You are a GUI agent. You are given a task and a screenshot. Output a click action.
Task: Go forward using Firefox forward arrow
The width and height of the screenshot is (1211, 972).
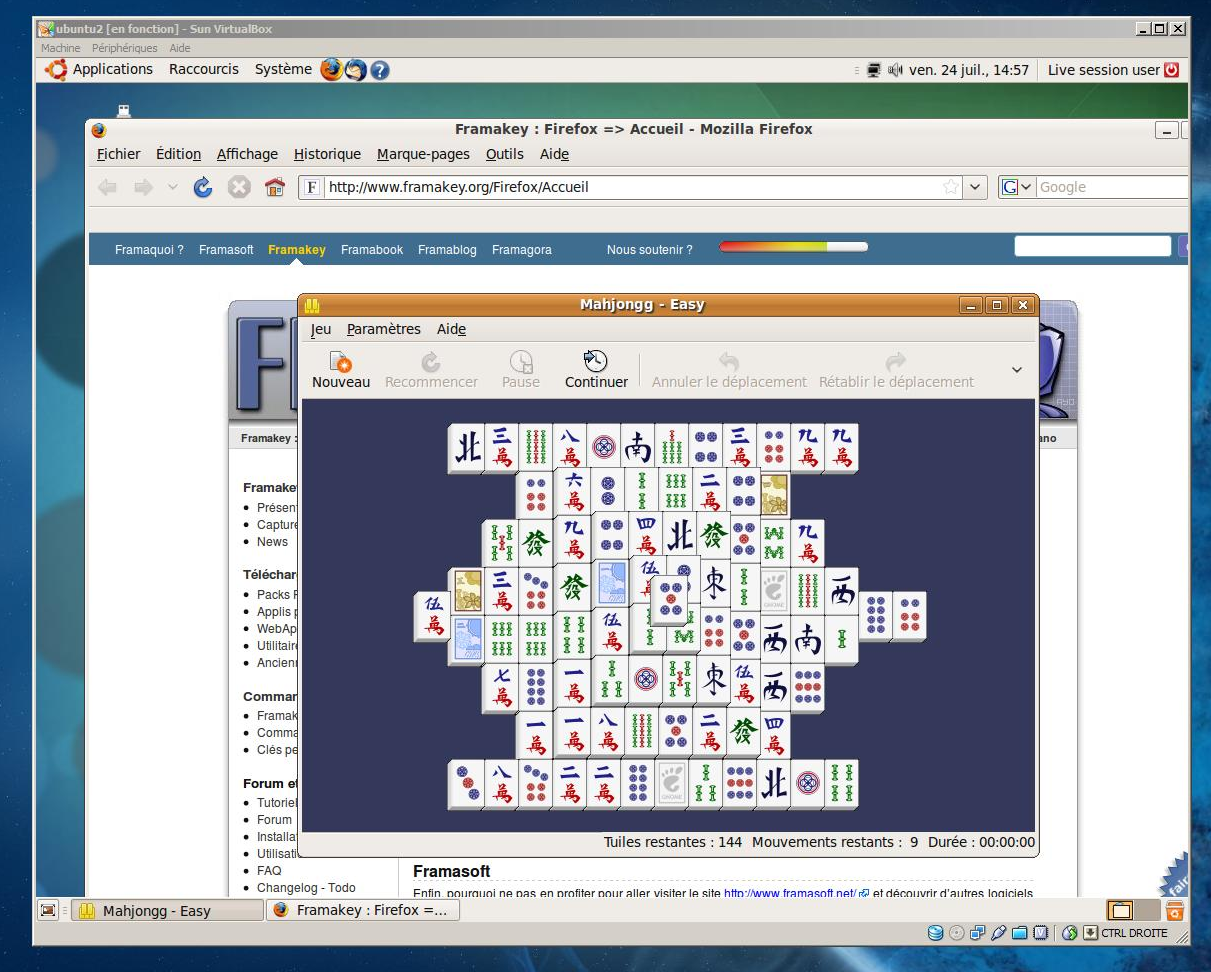143,187
